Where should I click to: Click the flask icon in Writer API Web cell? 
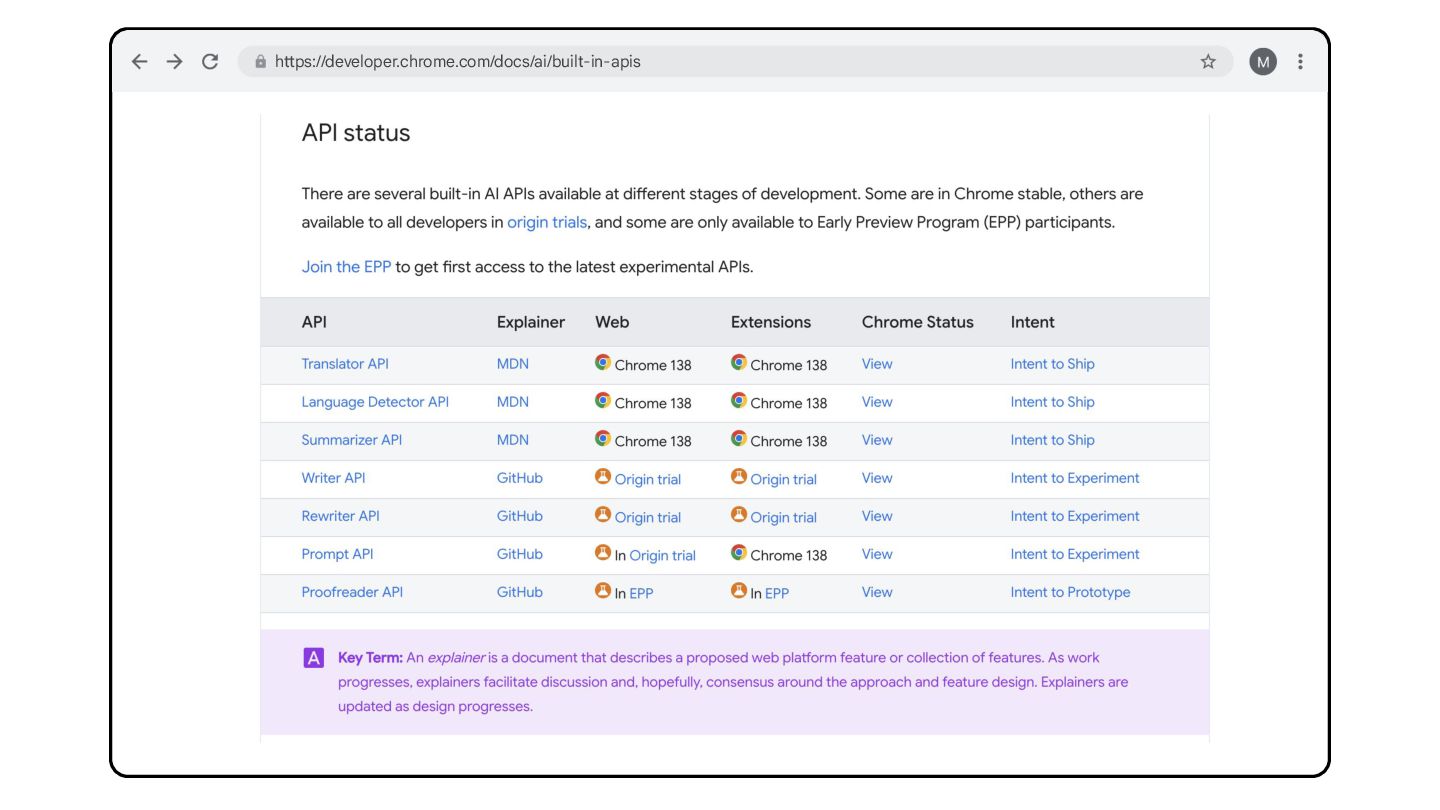coord(603,477)
